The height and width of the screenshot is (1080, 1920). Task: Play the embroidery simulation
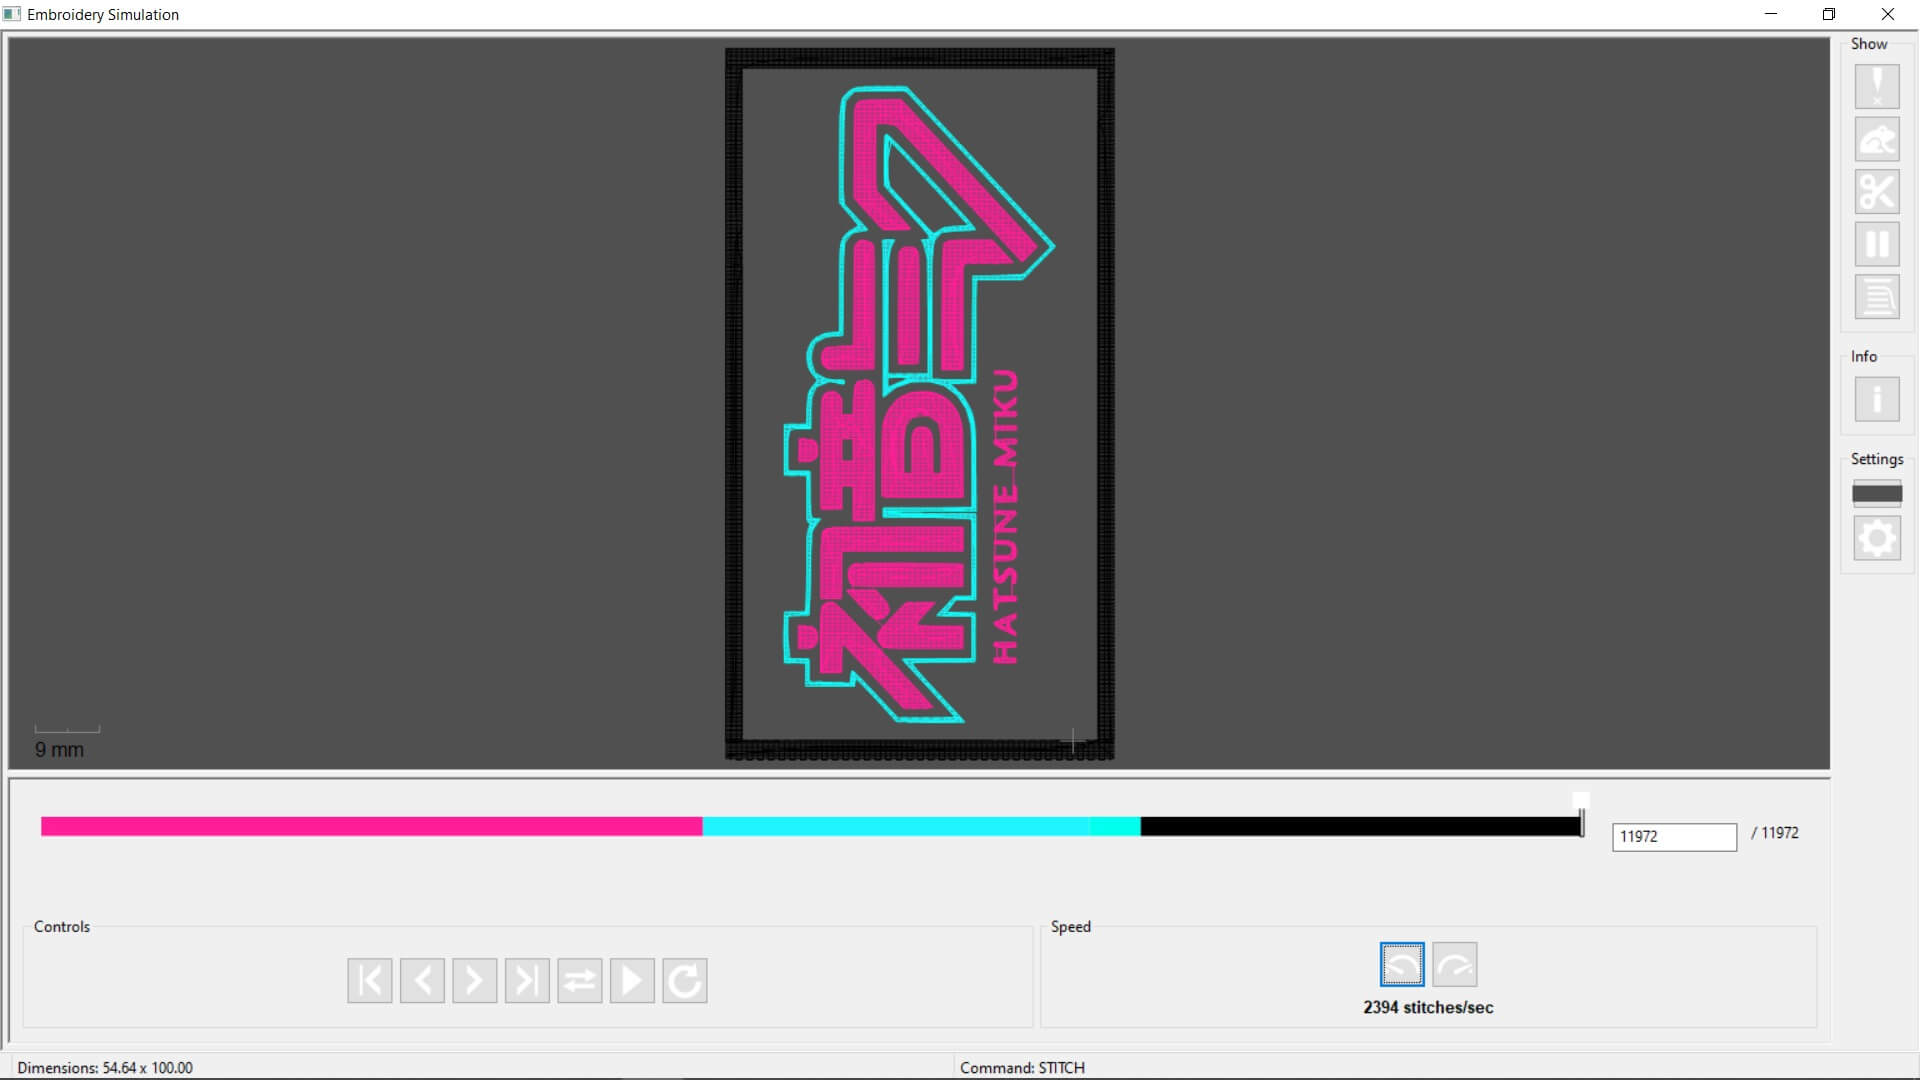pyautogui.click(x=632, y=980)
